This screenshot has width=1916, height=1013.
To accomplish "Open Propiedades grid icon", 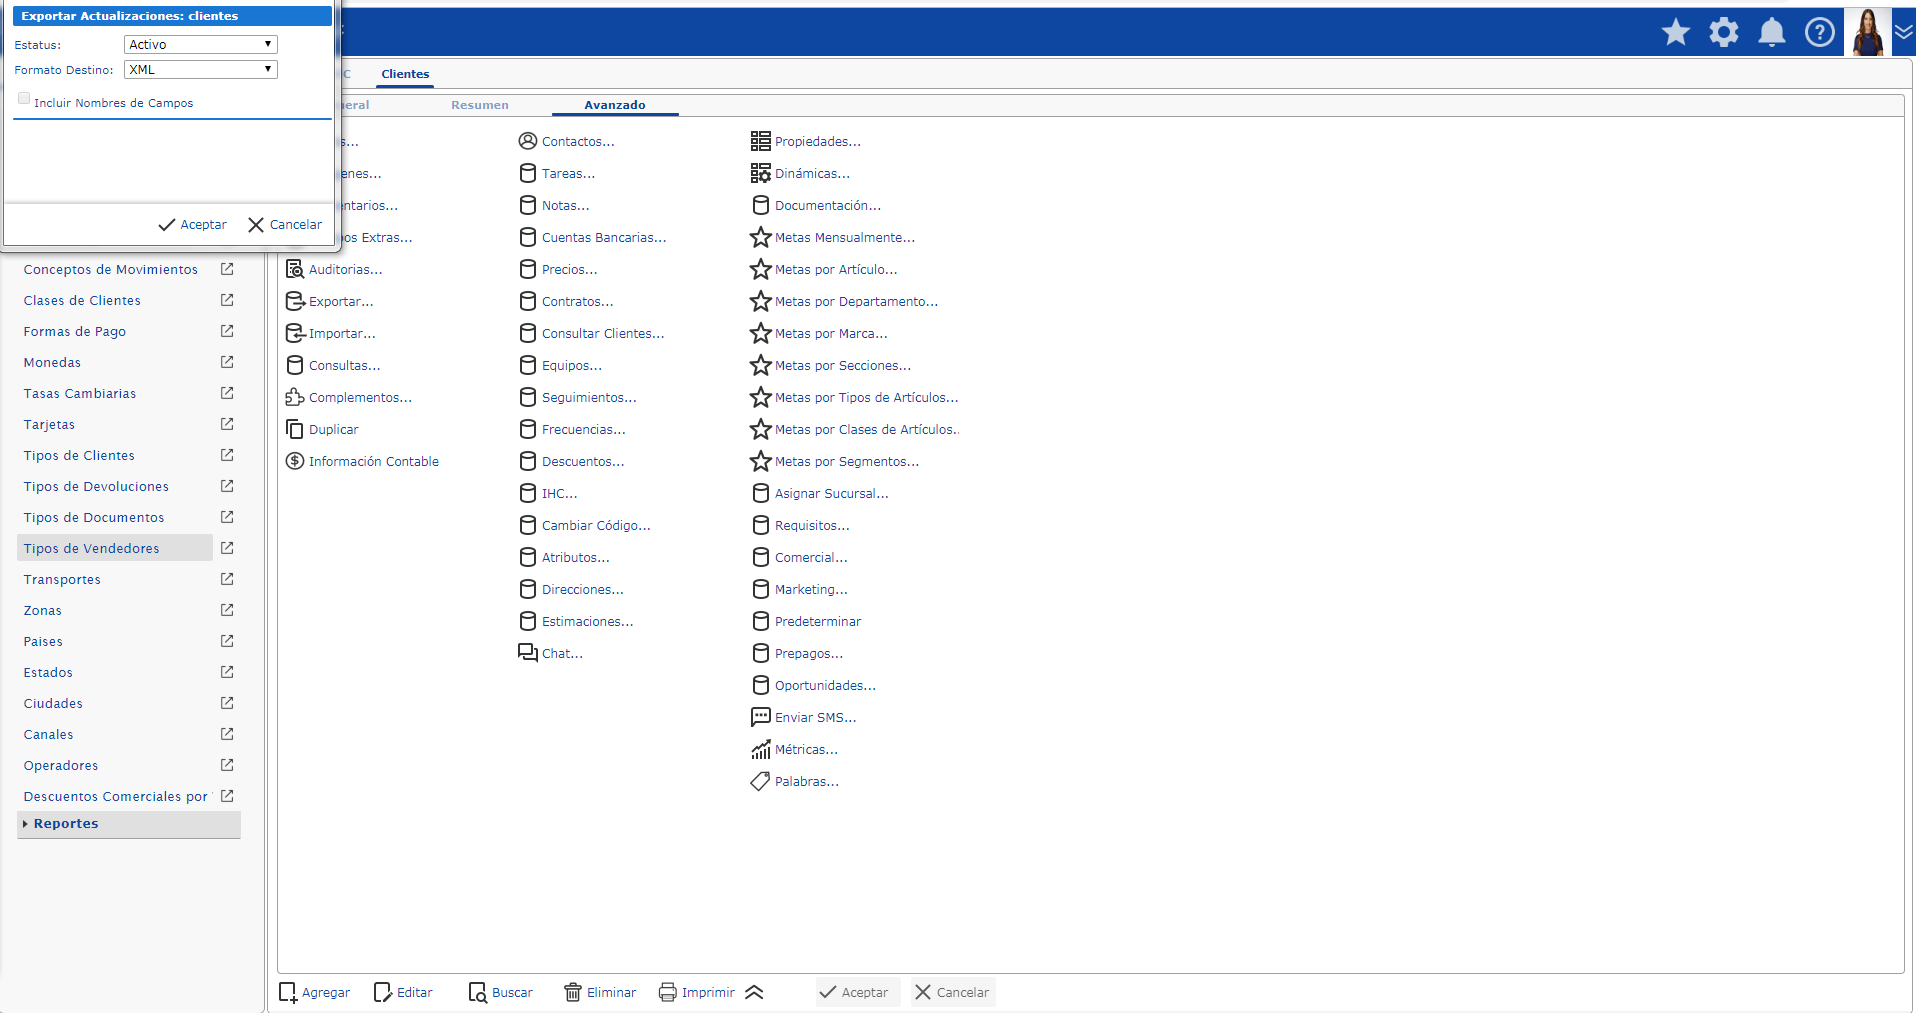I will [x=761, y=141].
